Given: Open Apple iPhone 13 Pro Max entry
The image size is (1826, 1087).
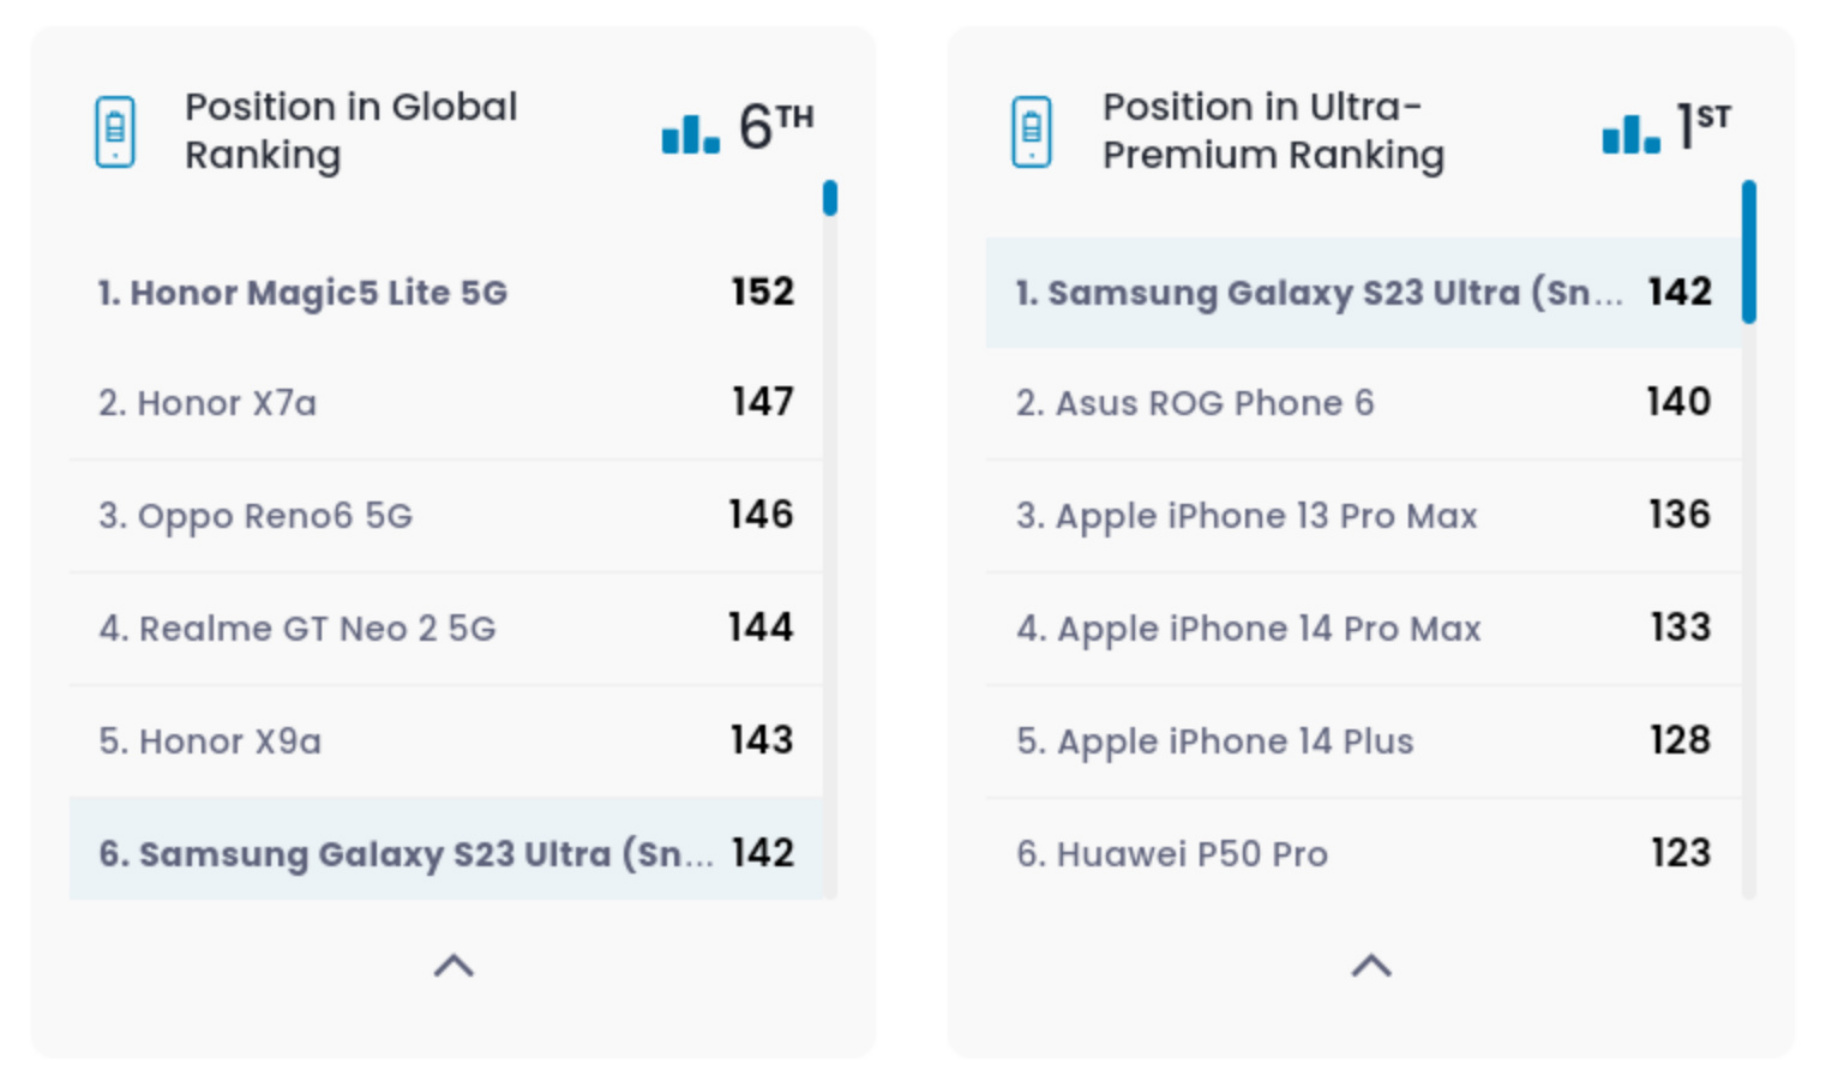Looking at the screenshot, I should [1246, 516].
